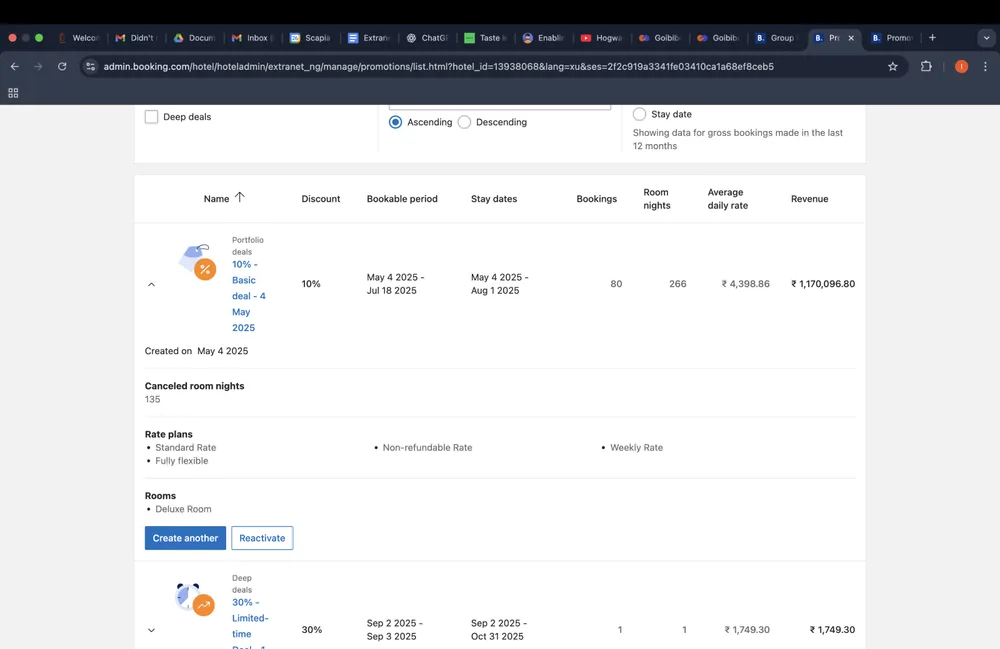
Task: Open the tab search dropdown arrow
Action: [986, 38]
